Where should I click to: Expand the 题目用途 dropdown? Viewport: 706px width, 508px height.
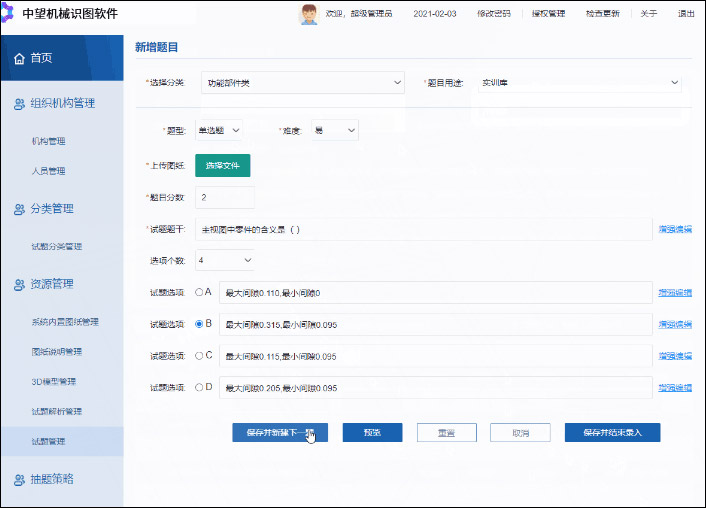[578, 82]
